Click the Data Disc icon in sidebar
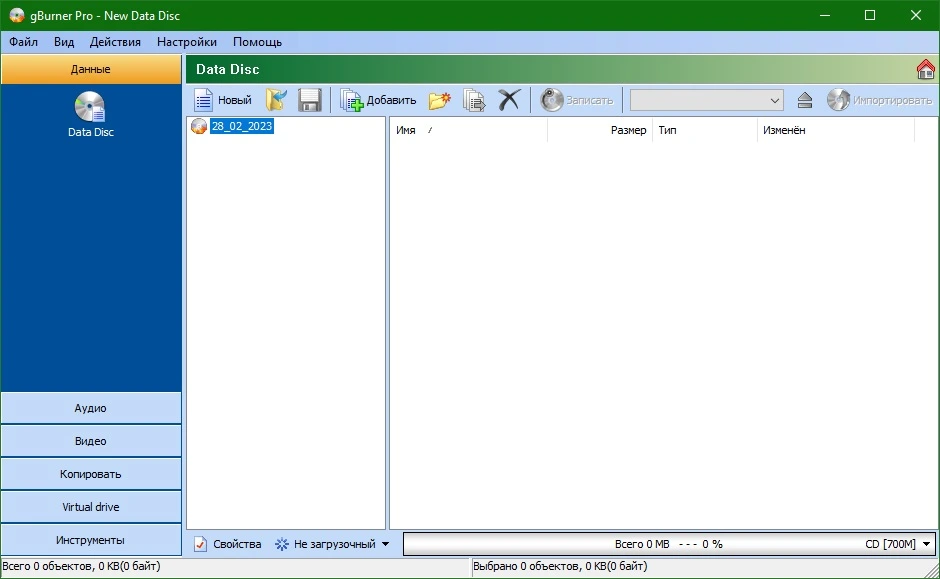The height and width of the screenshot is (579, 940). click(90, 114)
